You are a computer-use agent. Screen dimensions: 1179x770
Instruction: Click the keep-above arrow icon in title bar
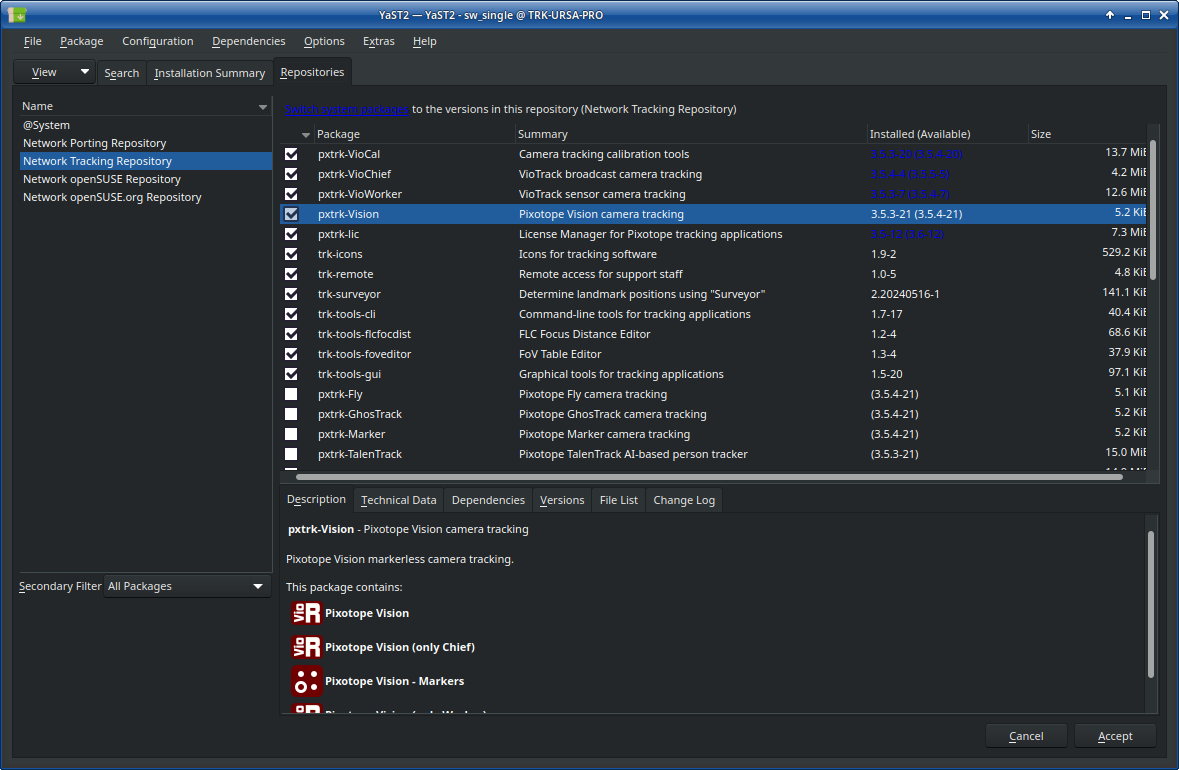click(1110, 15)
